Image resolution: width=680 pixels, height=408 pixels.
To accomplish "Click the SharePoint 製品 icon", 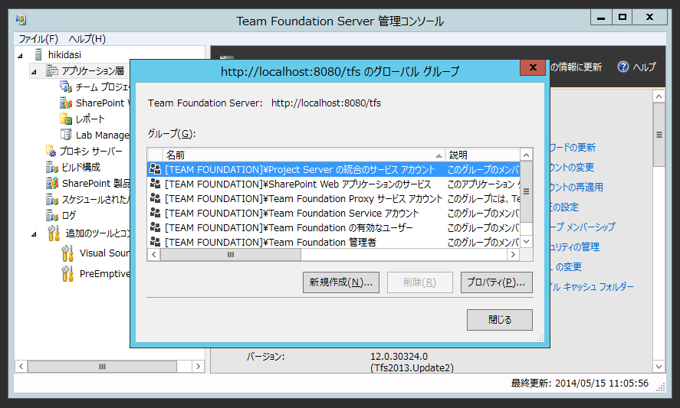I will pyautogui.click(x=52, y=183).
